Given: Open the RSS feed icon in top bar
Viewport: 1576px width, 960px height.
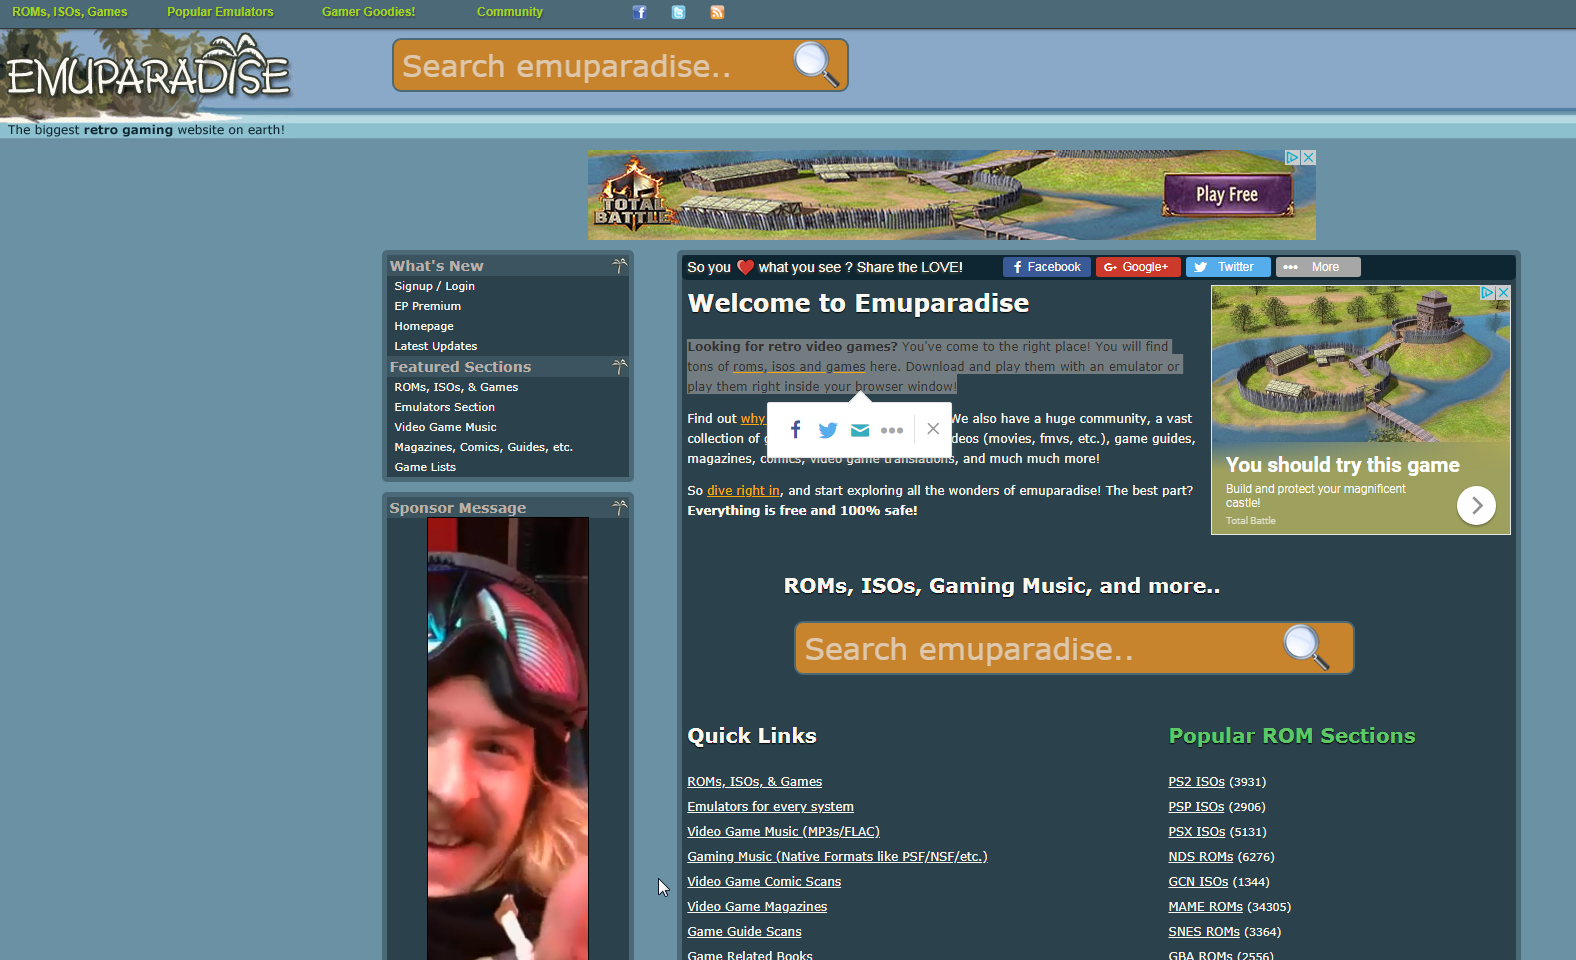Looking at the screenshot, I should 717,12.
